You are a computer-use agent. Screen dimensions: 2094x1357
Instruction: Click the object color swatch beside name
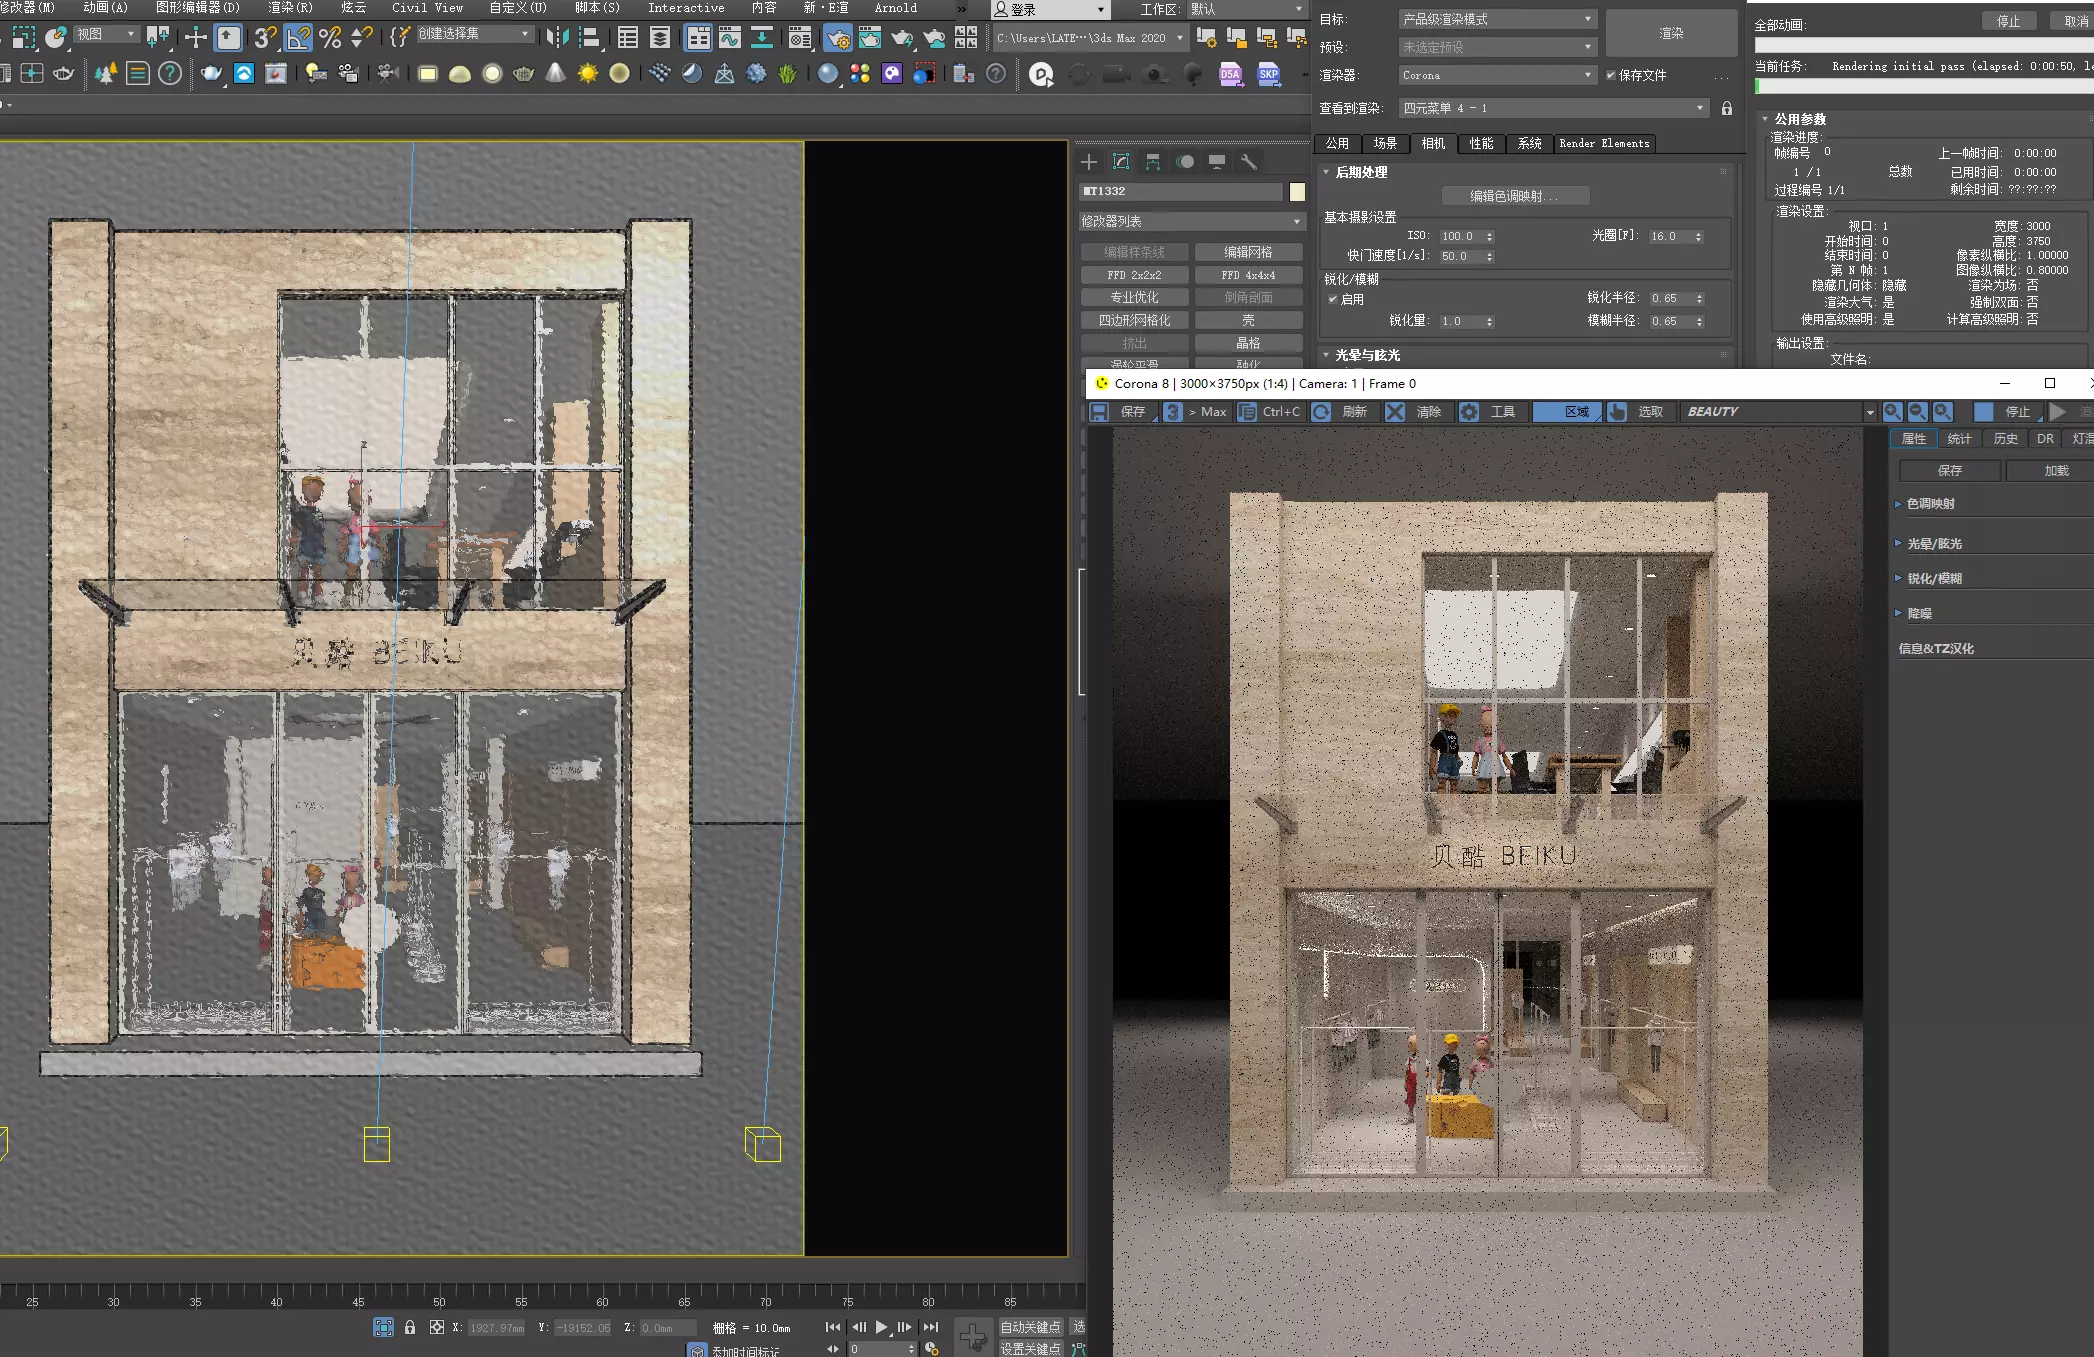[1297, 191]
